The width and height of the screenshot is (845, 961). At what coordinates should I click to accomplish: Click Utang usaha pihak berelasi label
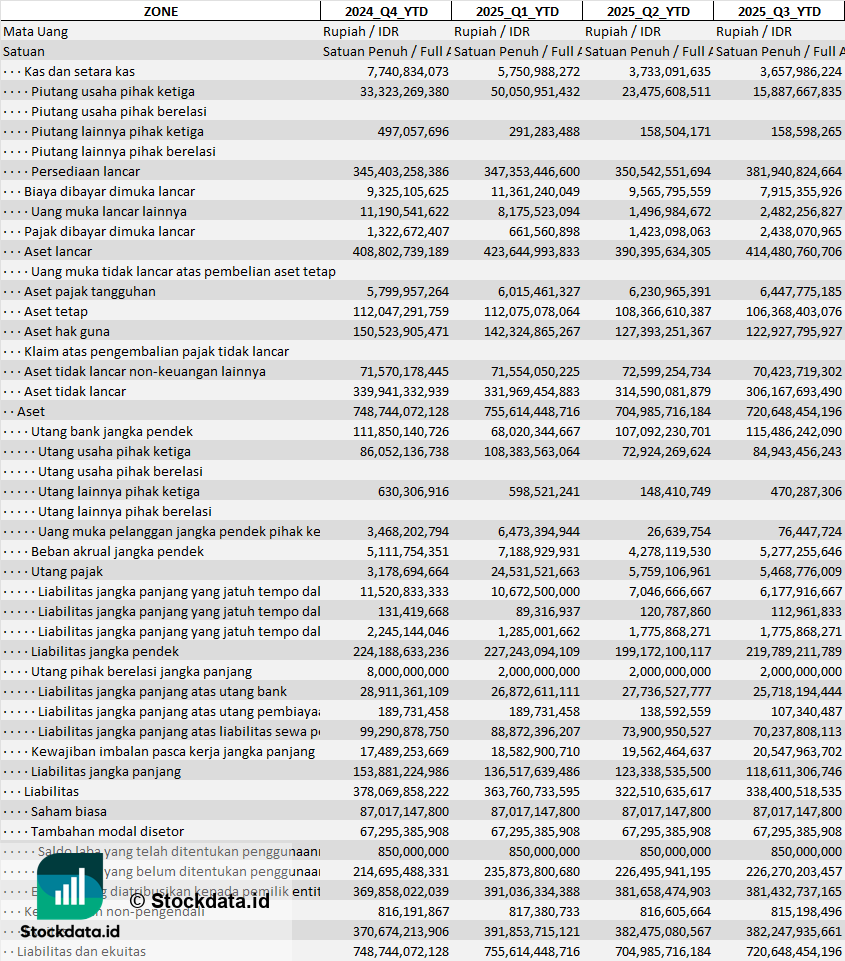pos(120,472)
